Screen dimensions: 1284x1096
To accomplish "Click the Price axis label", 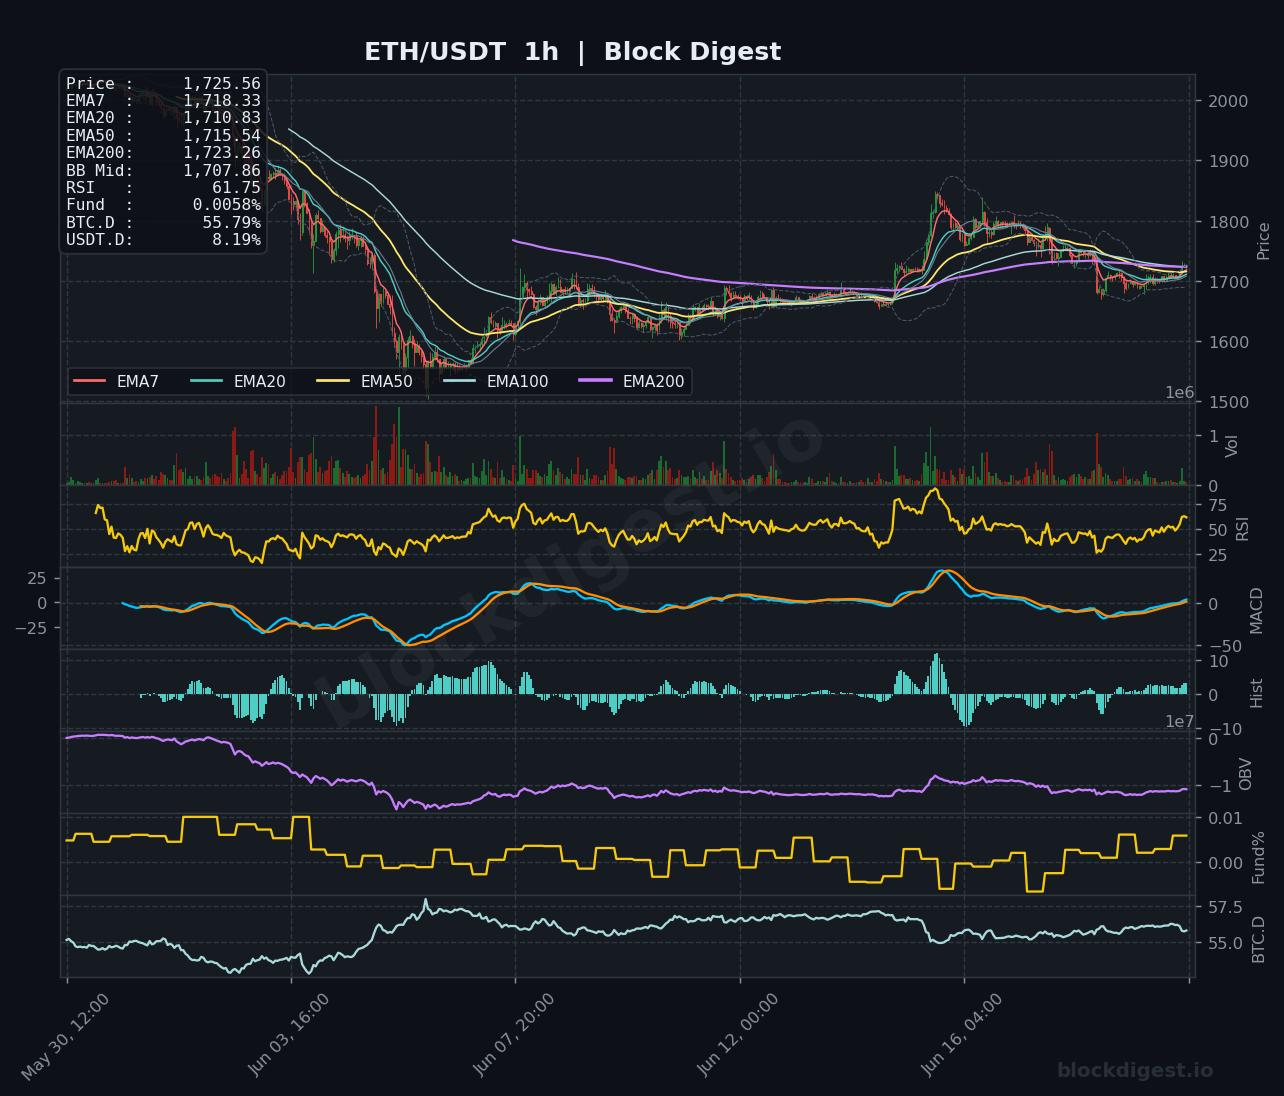I will 1264,241.
